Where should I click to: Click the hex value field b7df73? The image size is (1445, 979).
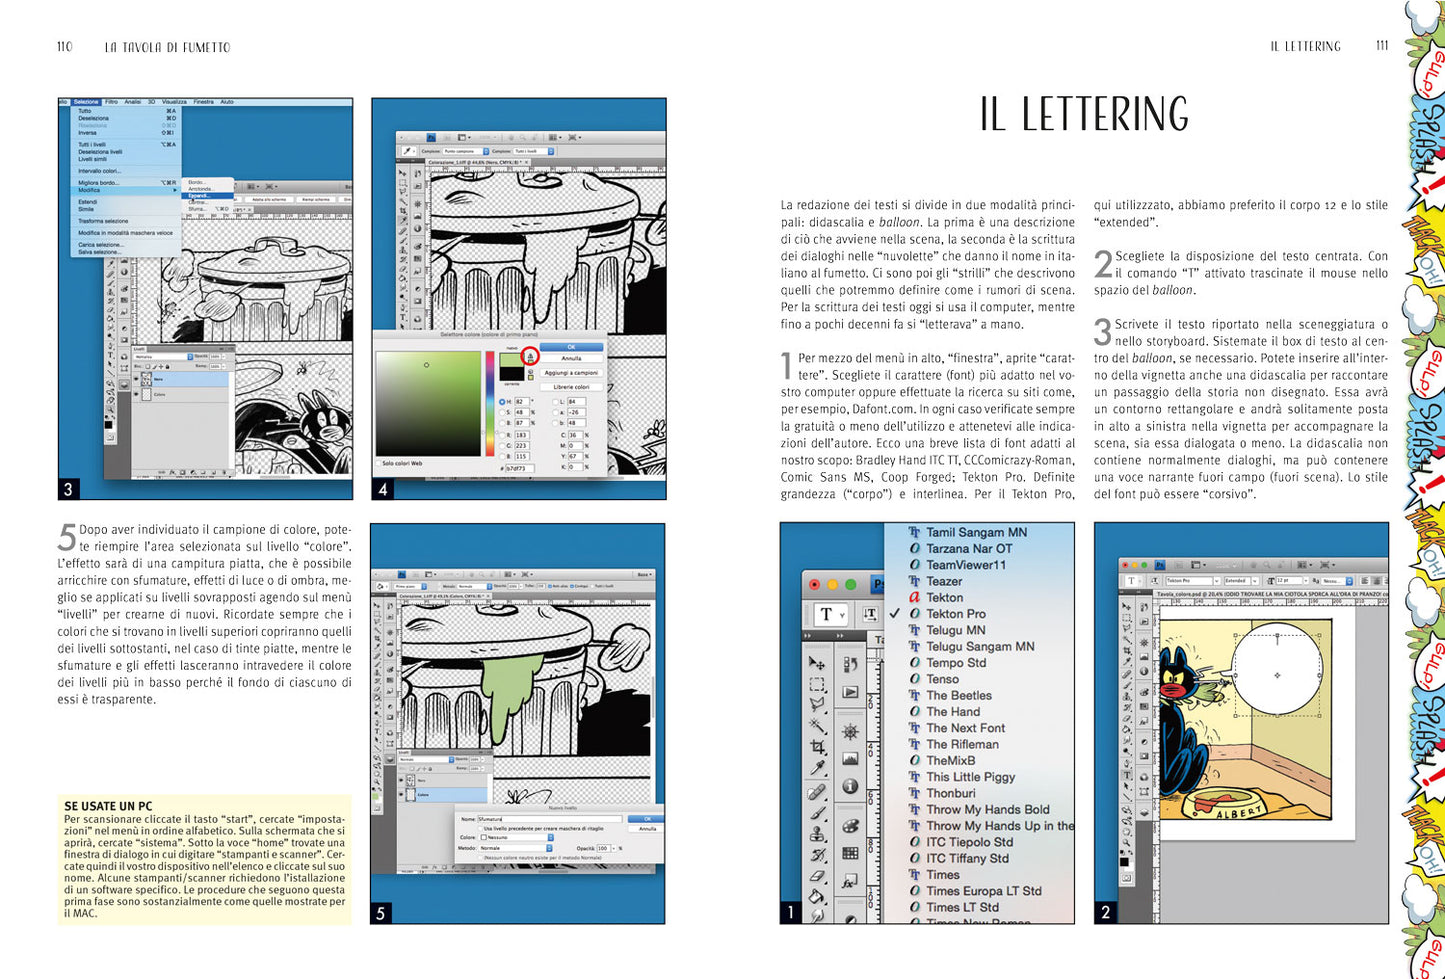tap(520, 468)
